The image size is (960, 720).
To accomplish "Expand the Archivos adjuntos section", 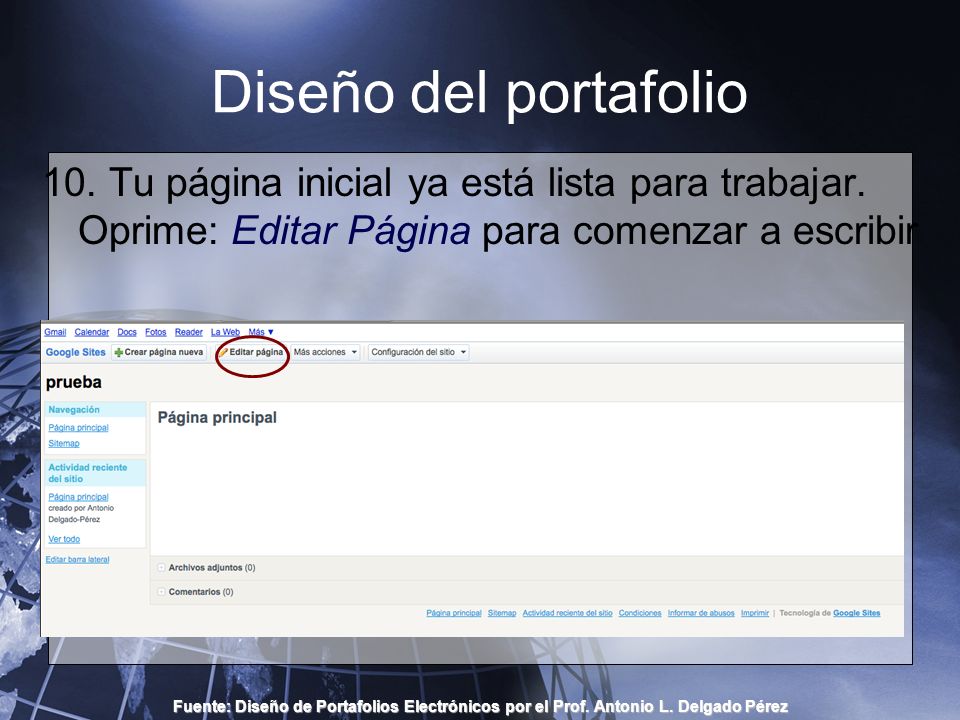I will coord(161,568).
